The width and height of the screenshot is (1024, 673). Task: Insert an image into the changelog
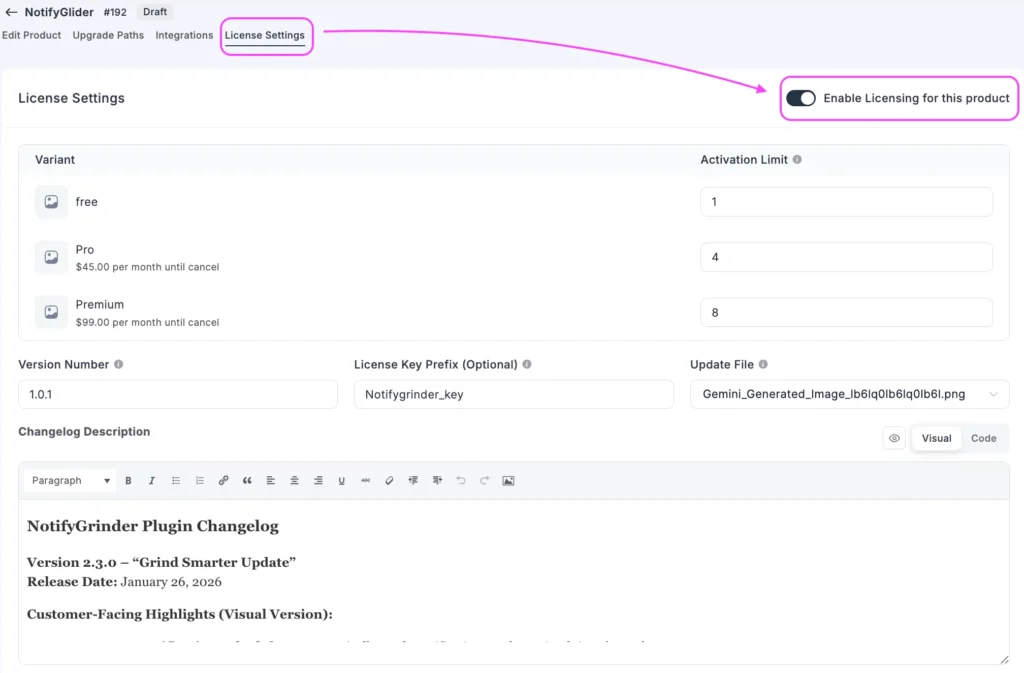point(508,480)
